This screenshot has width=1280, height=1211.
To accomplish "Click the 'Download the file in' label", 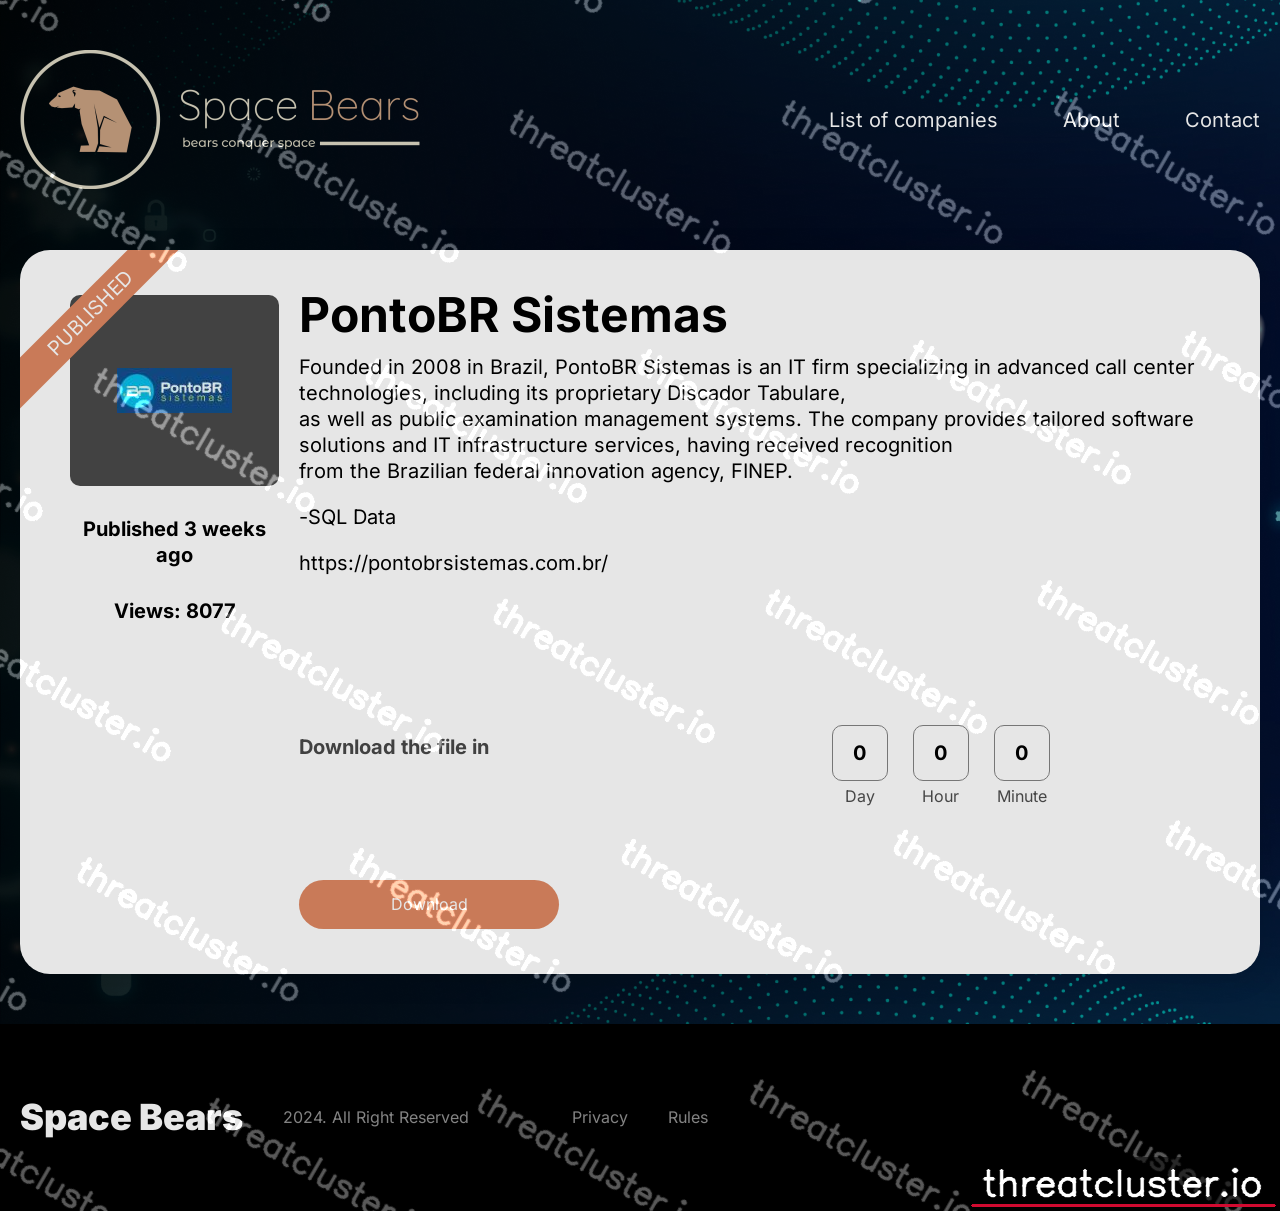I will [x=394, y=747].
